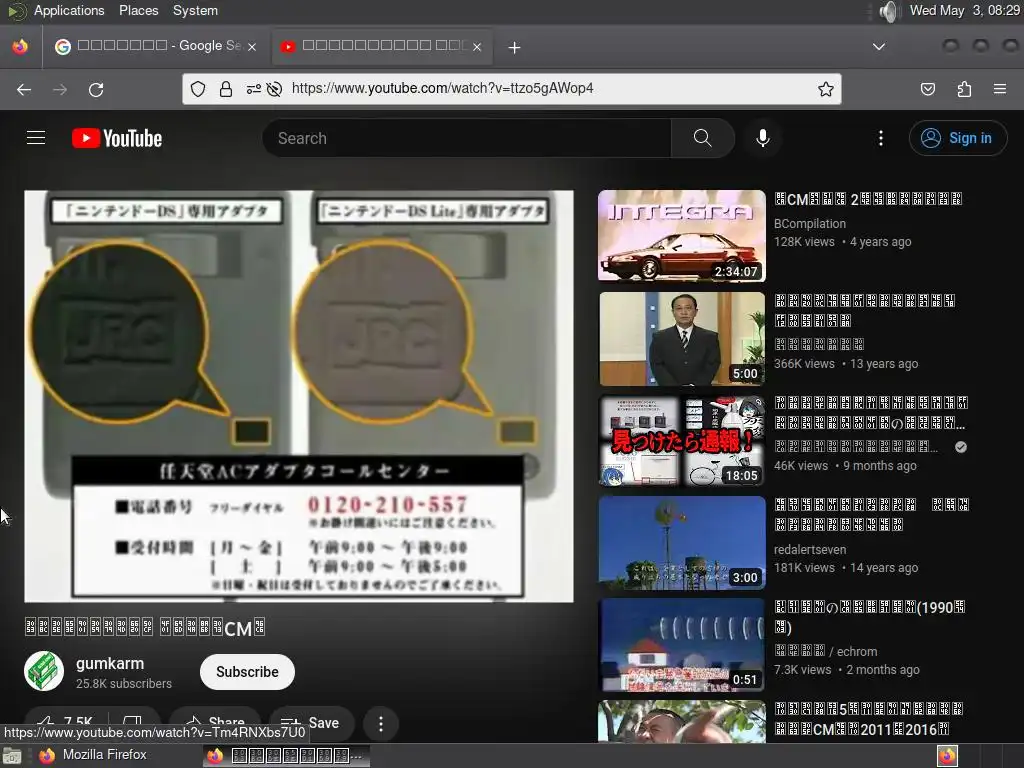This screenshot has height=768, width=1024.
Task: Open the gumkarm channel avatar
Action: pyautogui.click(x=44, y=671)
